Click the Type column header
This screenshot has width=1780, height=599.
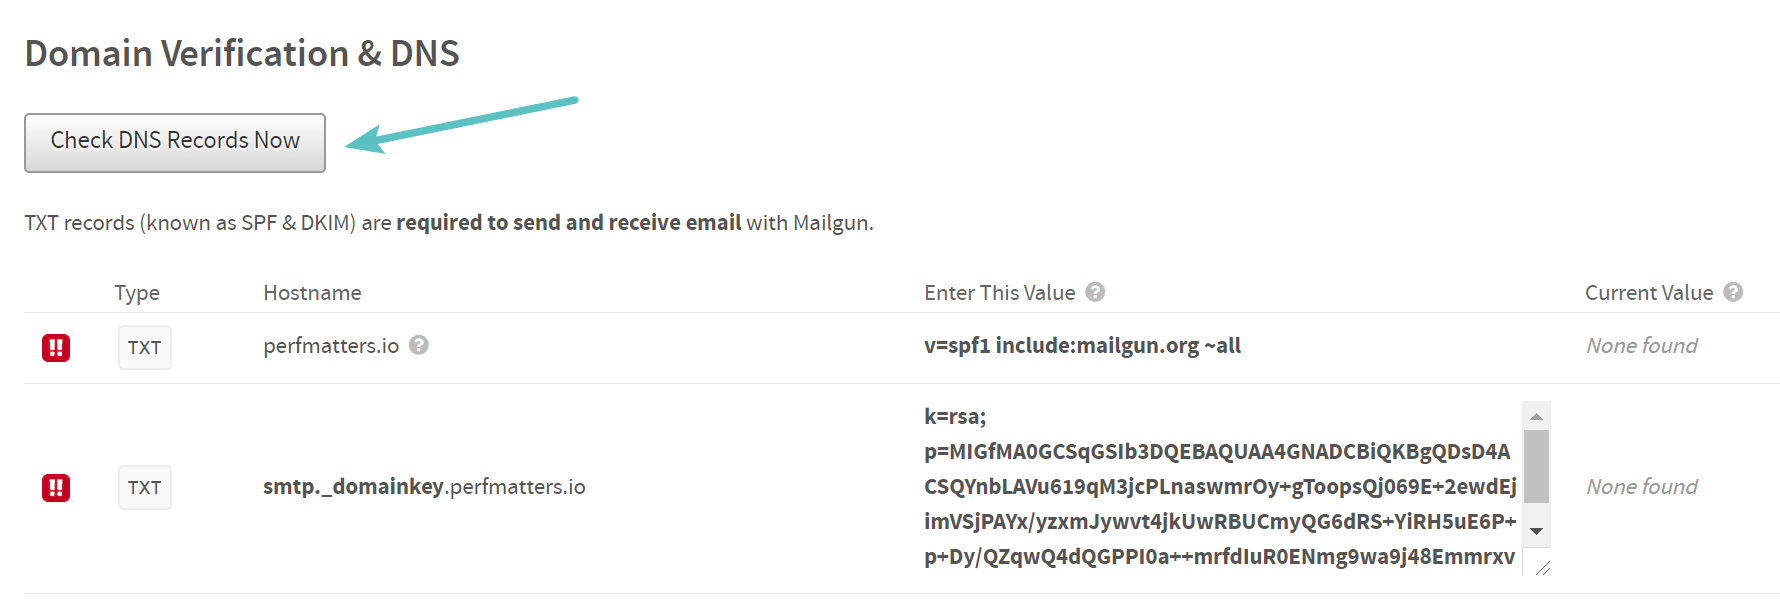pyautogui.click(x=137, y=293)
